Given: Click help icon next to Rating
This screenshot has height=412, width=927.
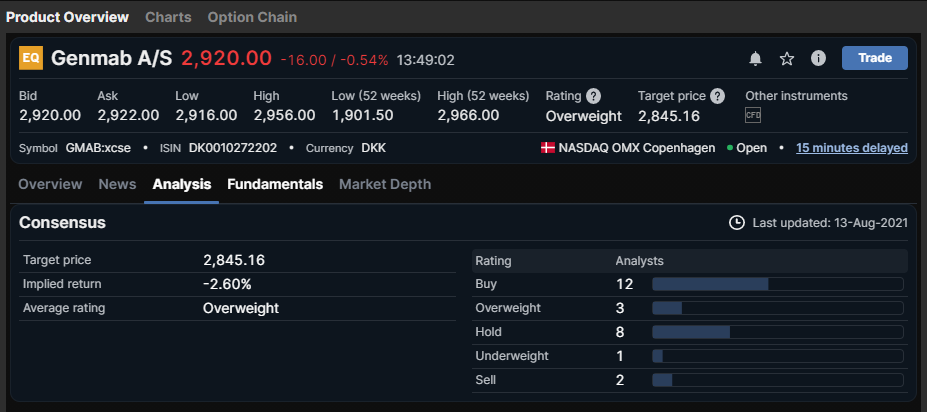Looking at the screenshot, I should (594, 96).
